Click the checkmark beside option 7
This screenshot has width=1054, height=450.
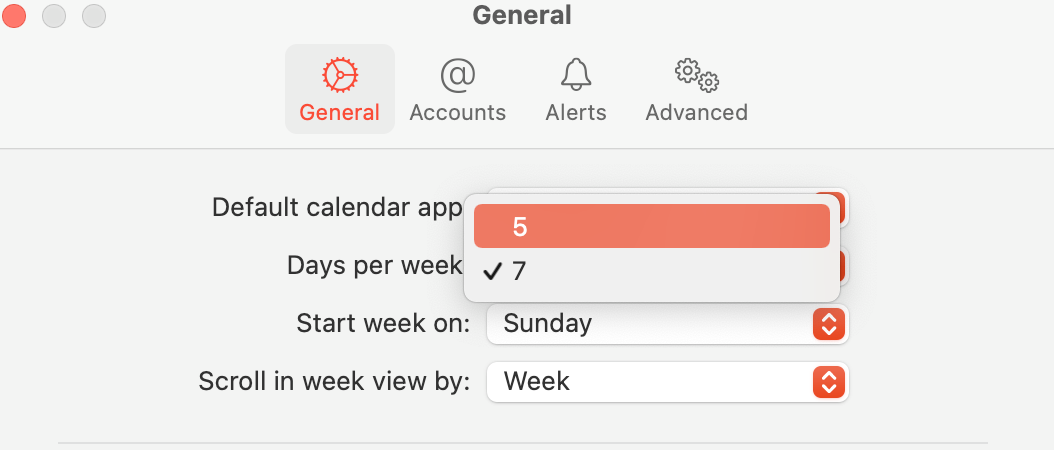(x=492, y=271)
